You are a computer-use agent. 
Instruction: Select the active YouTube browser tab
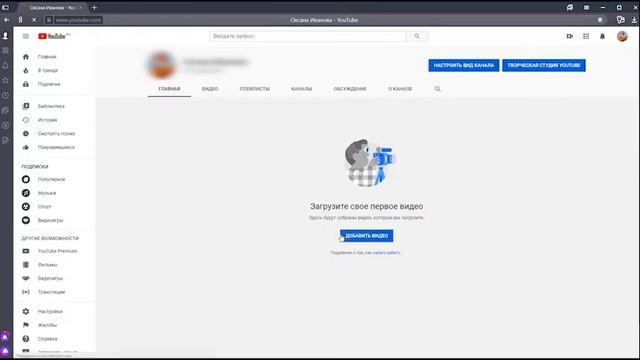click(x=53, y=7)
